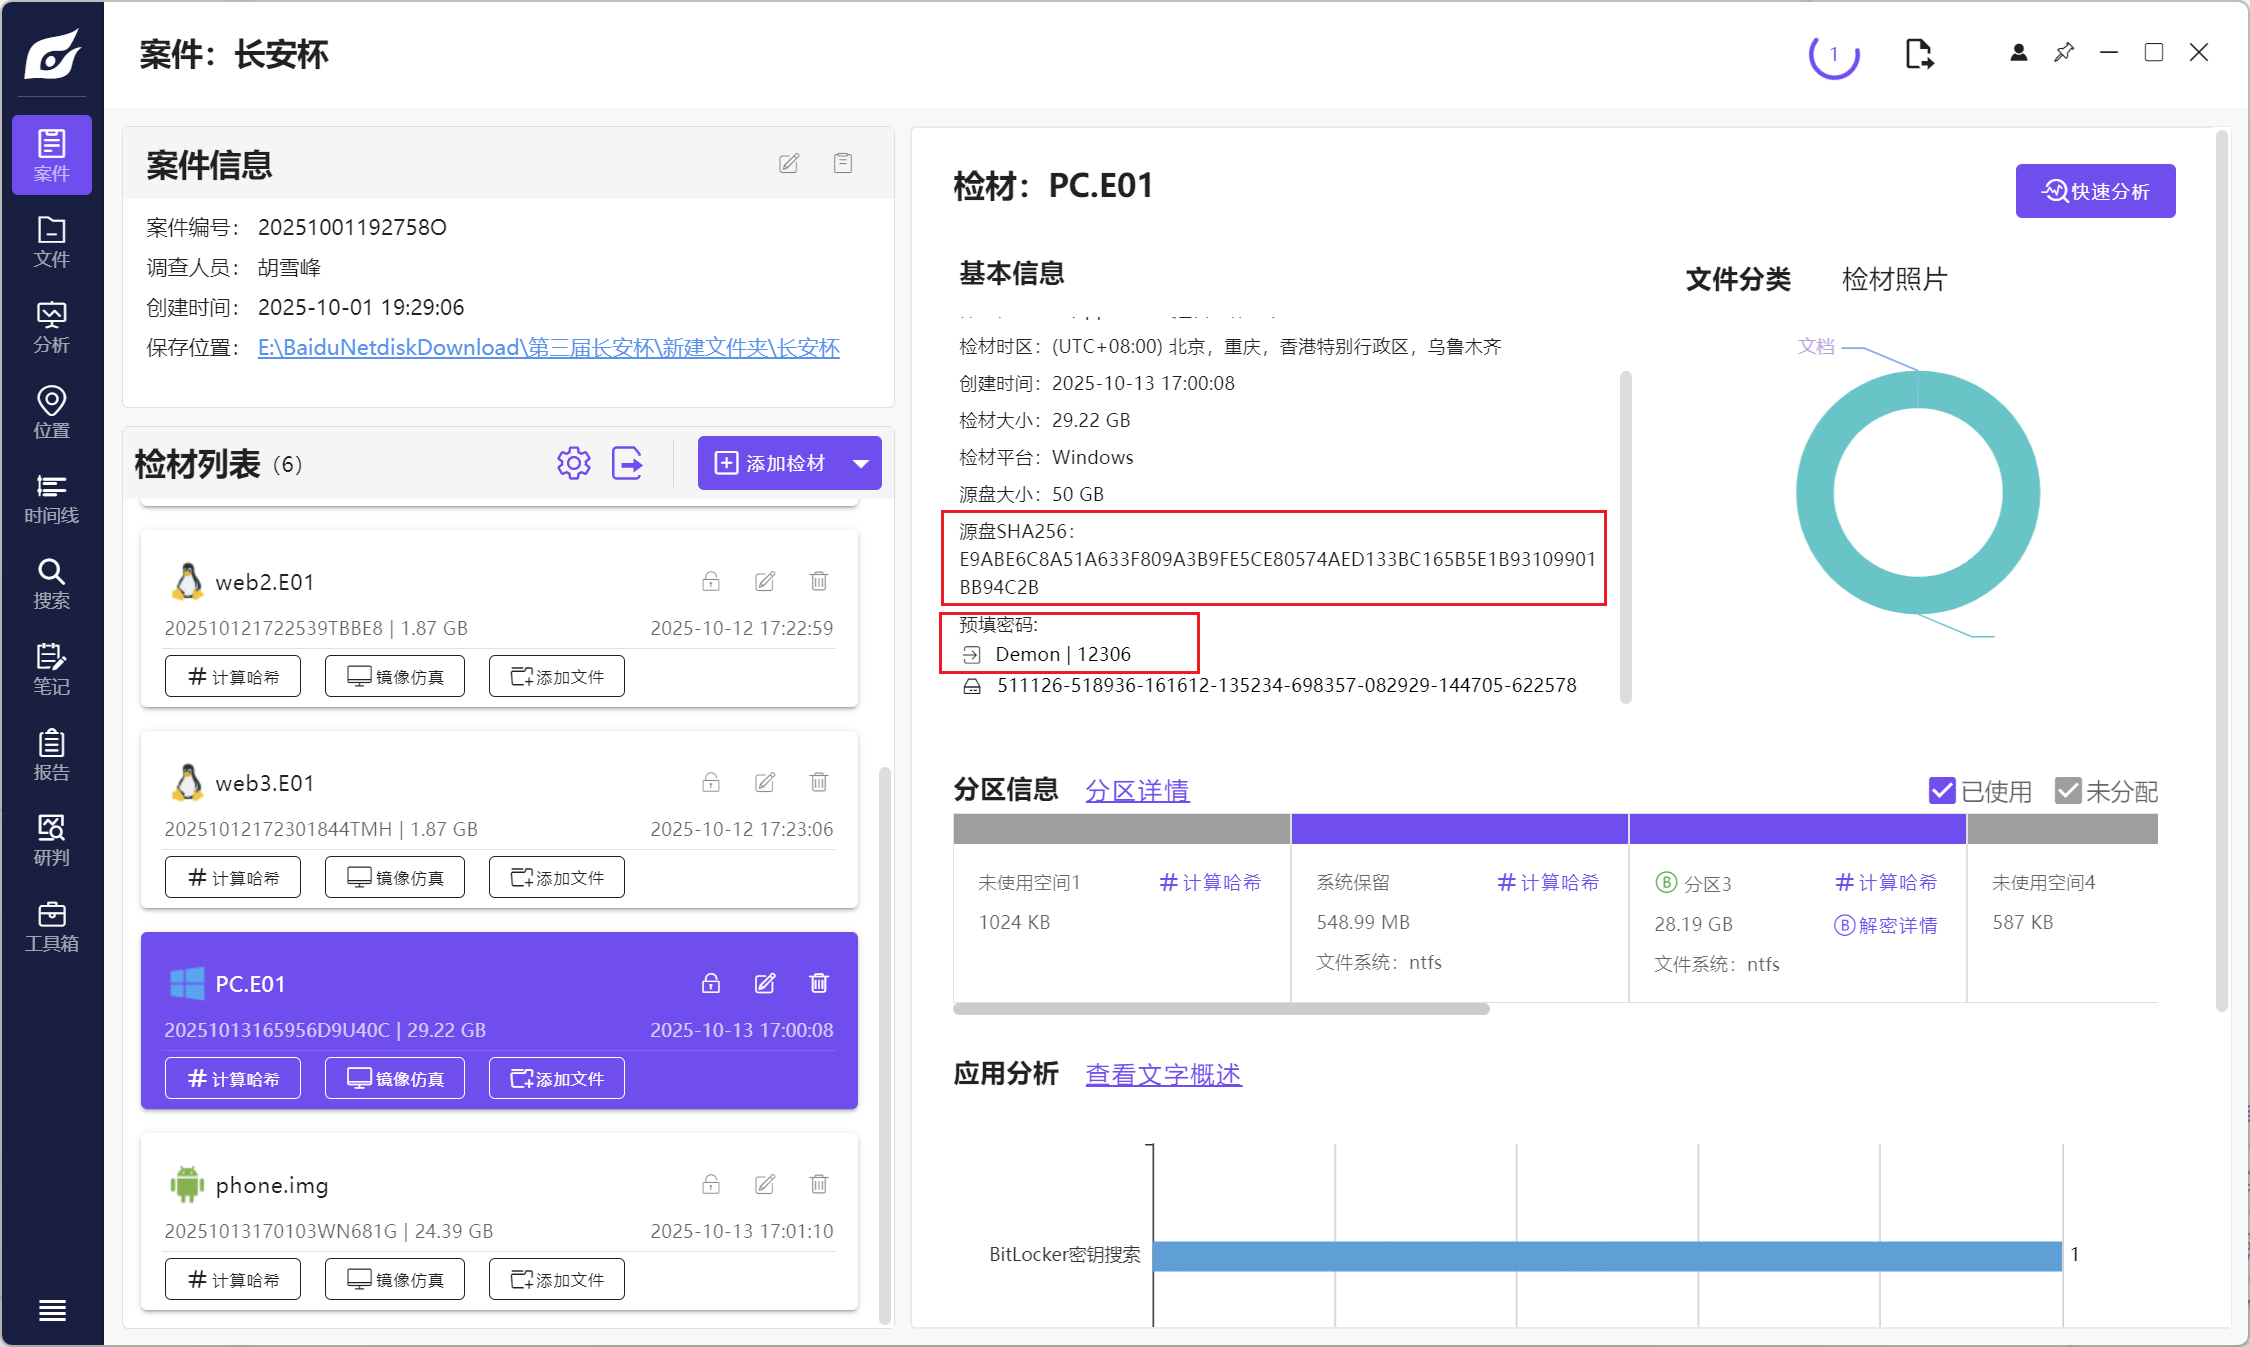Click the edit pencil icon in 案件信息 header

789,163
